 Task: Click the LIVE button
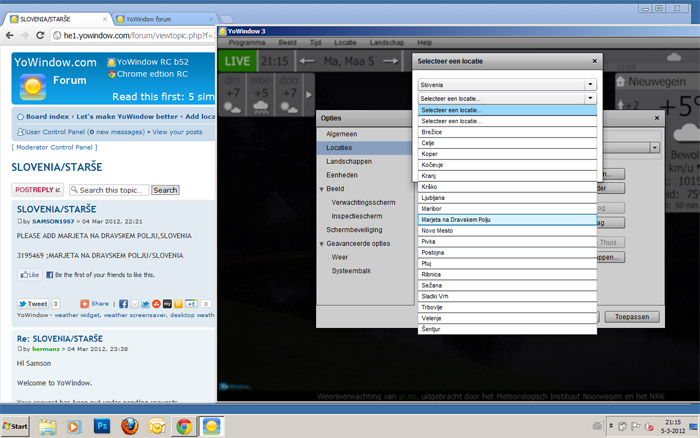pos(237,61)
